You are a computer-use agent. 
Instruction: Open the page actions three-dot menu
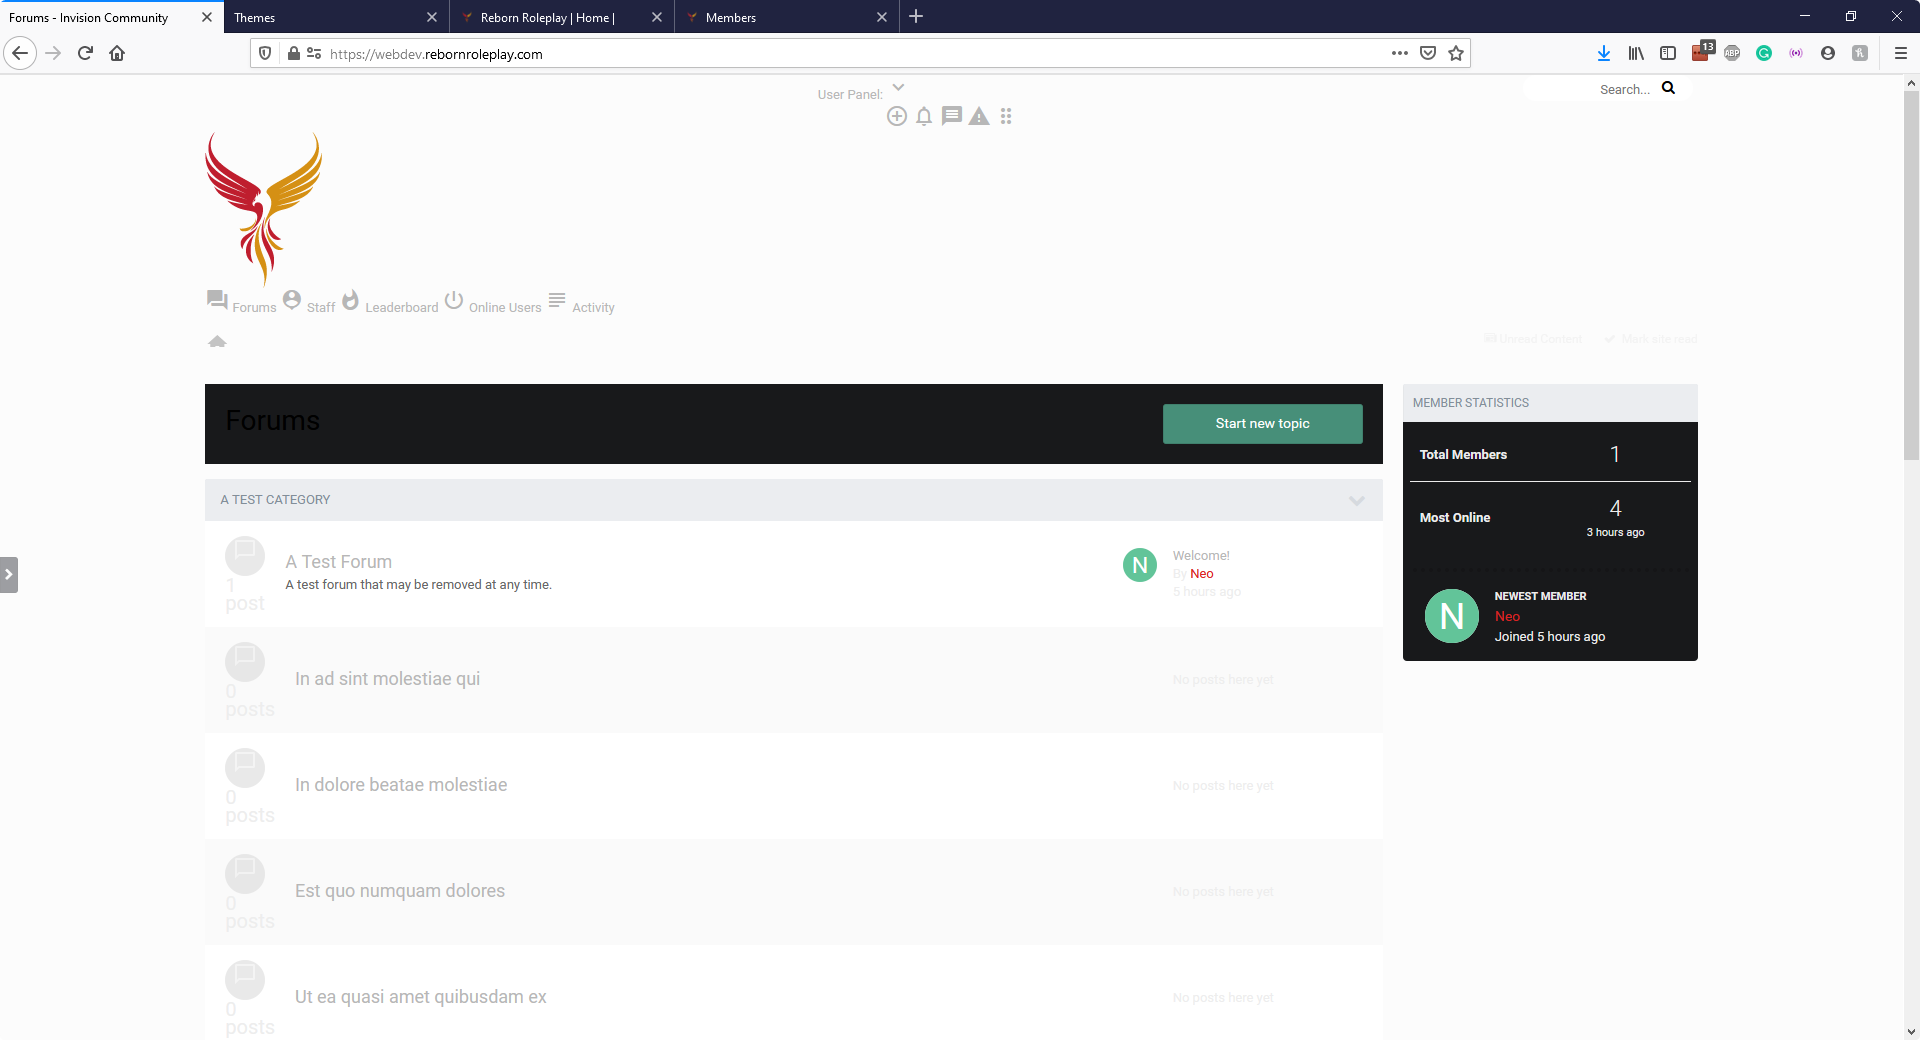[x=1400, y=53]
